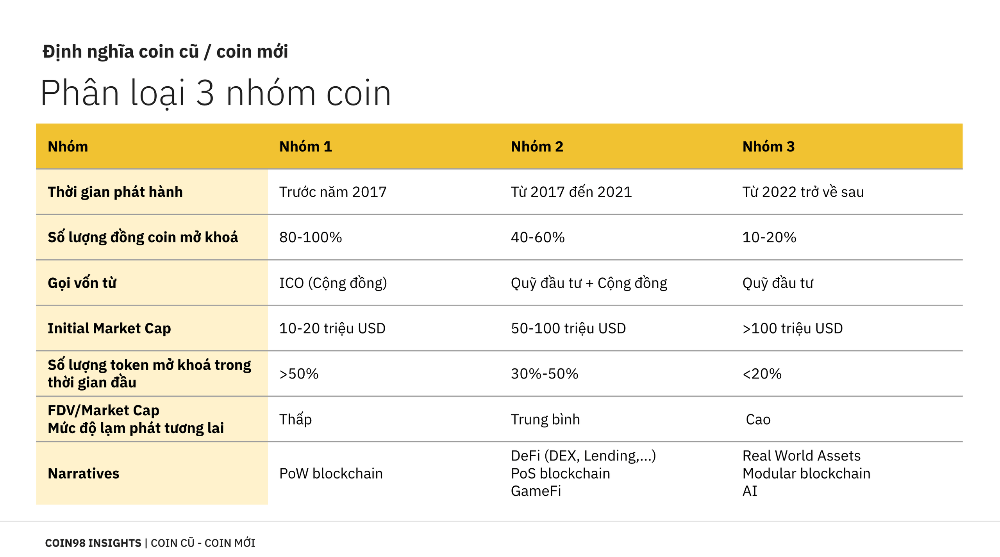Select the 'Narratives' row label
Screen dimensions: 1000x557
click(x=83, y=473)
